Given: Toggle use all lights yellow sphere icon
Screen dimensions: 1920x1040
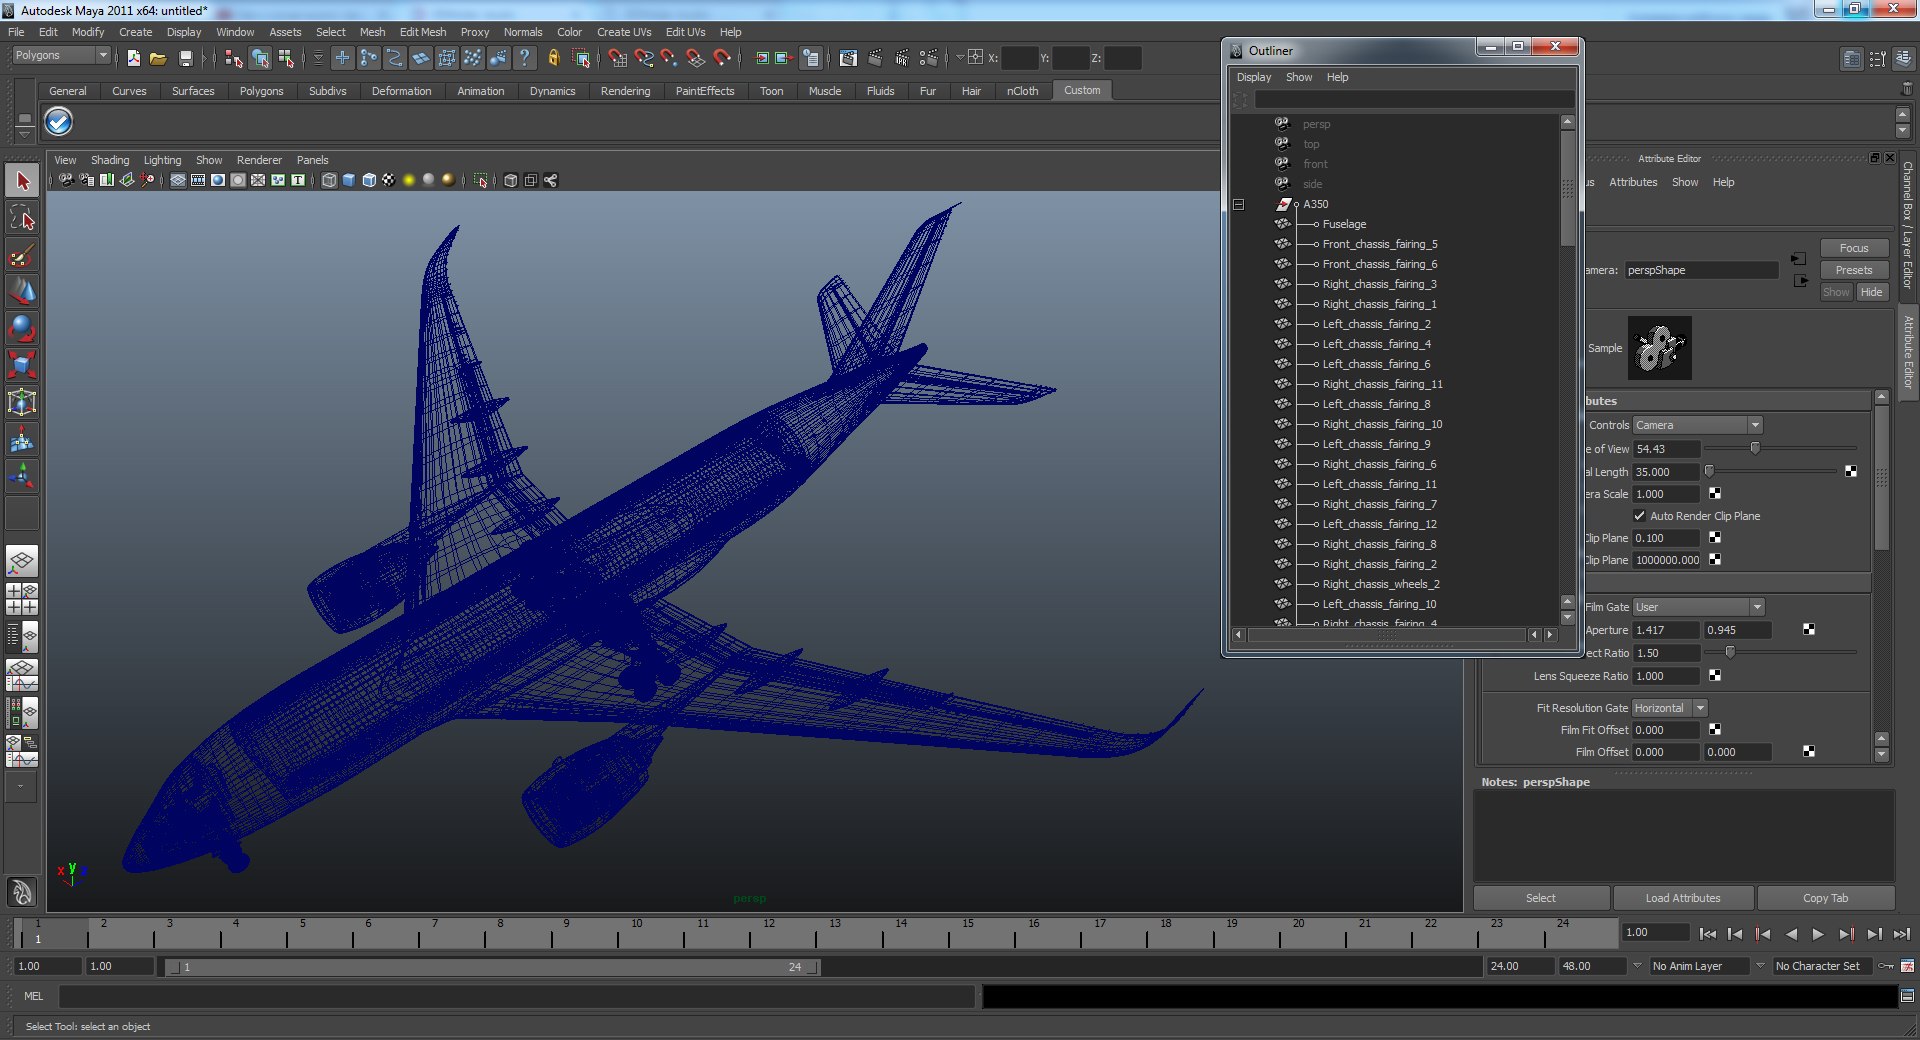Looking at the screenshot, I should click(x=409, y=180).
